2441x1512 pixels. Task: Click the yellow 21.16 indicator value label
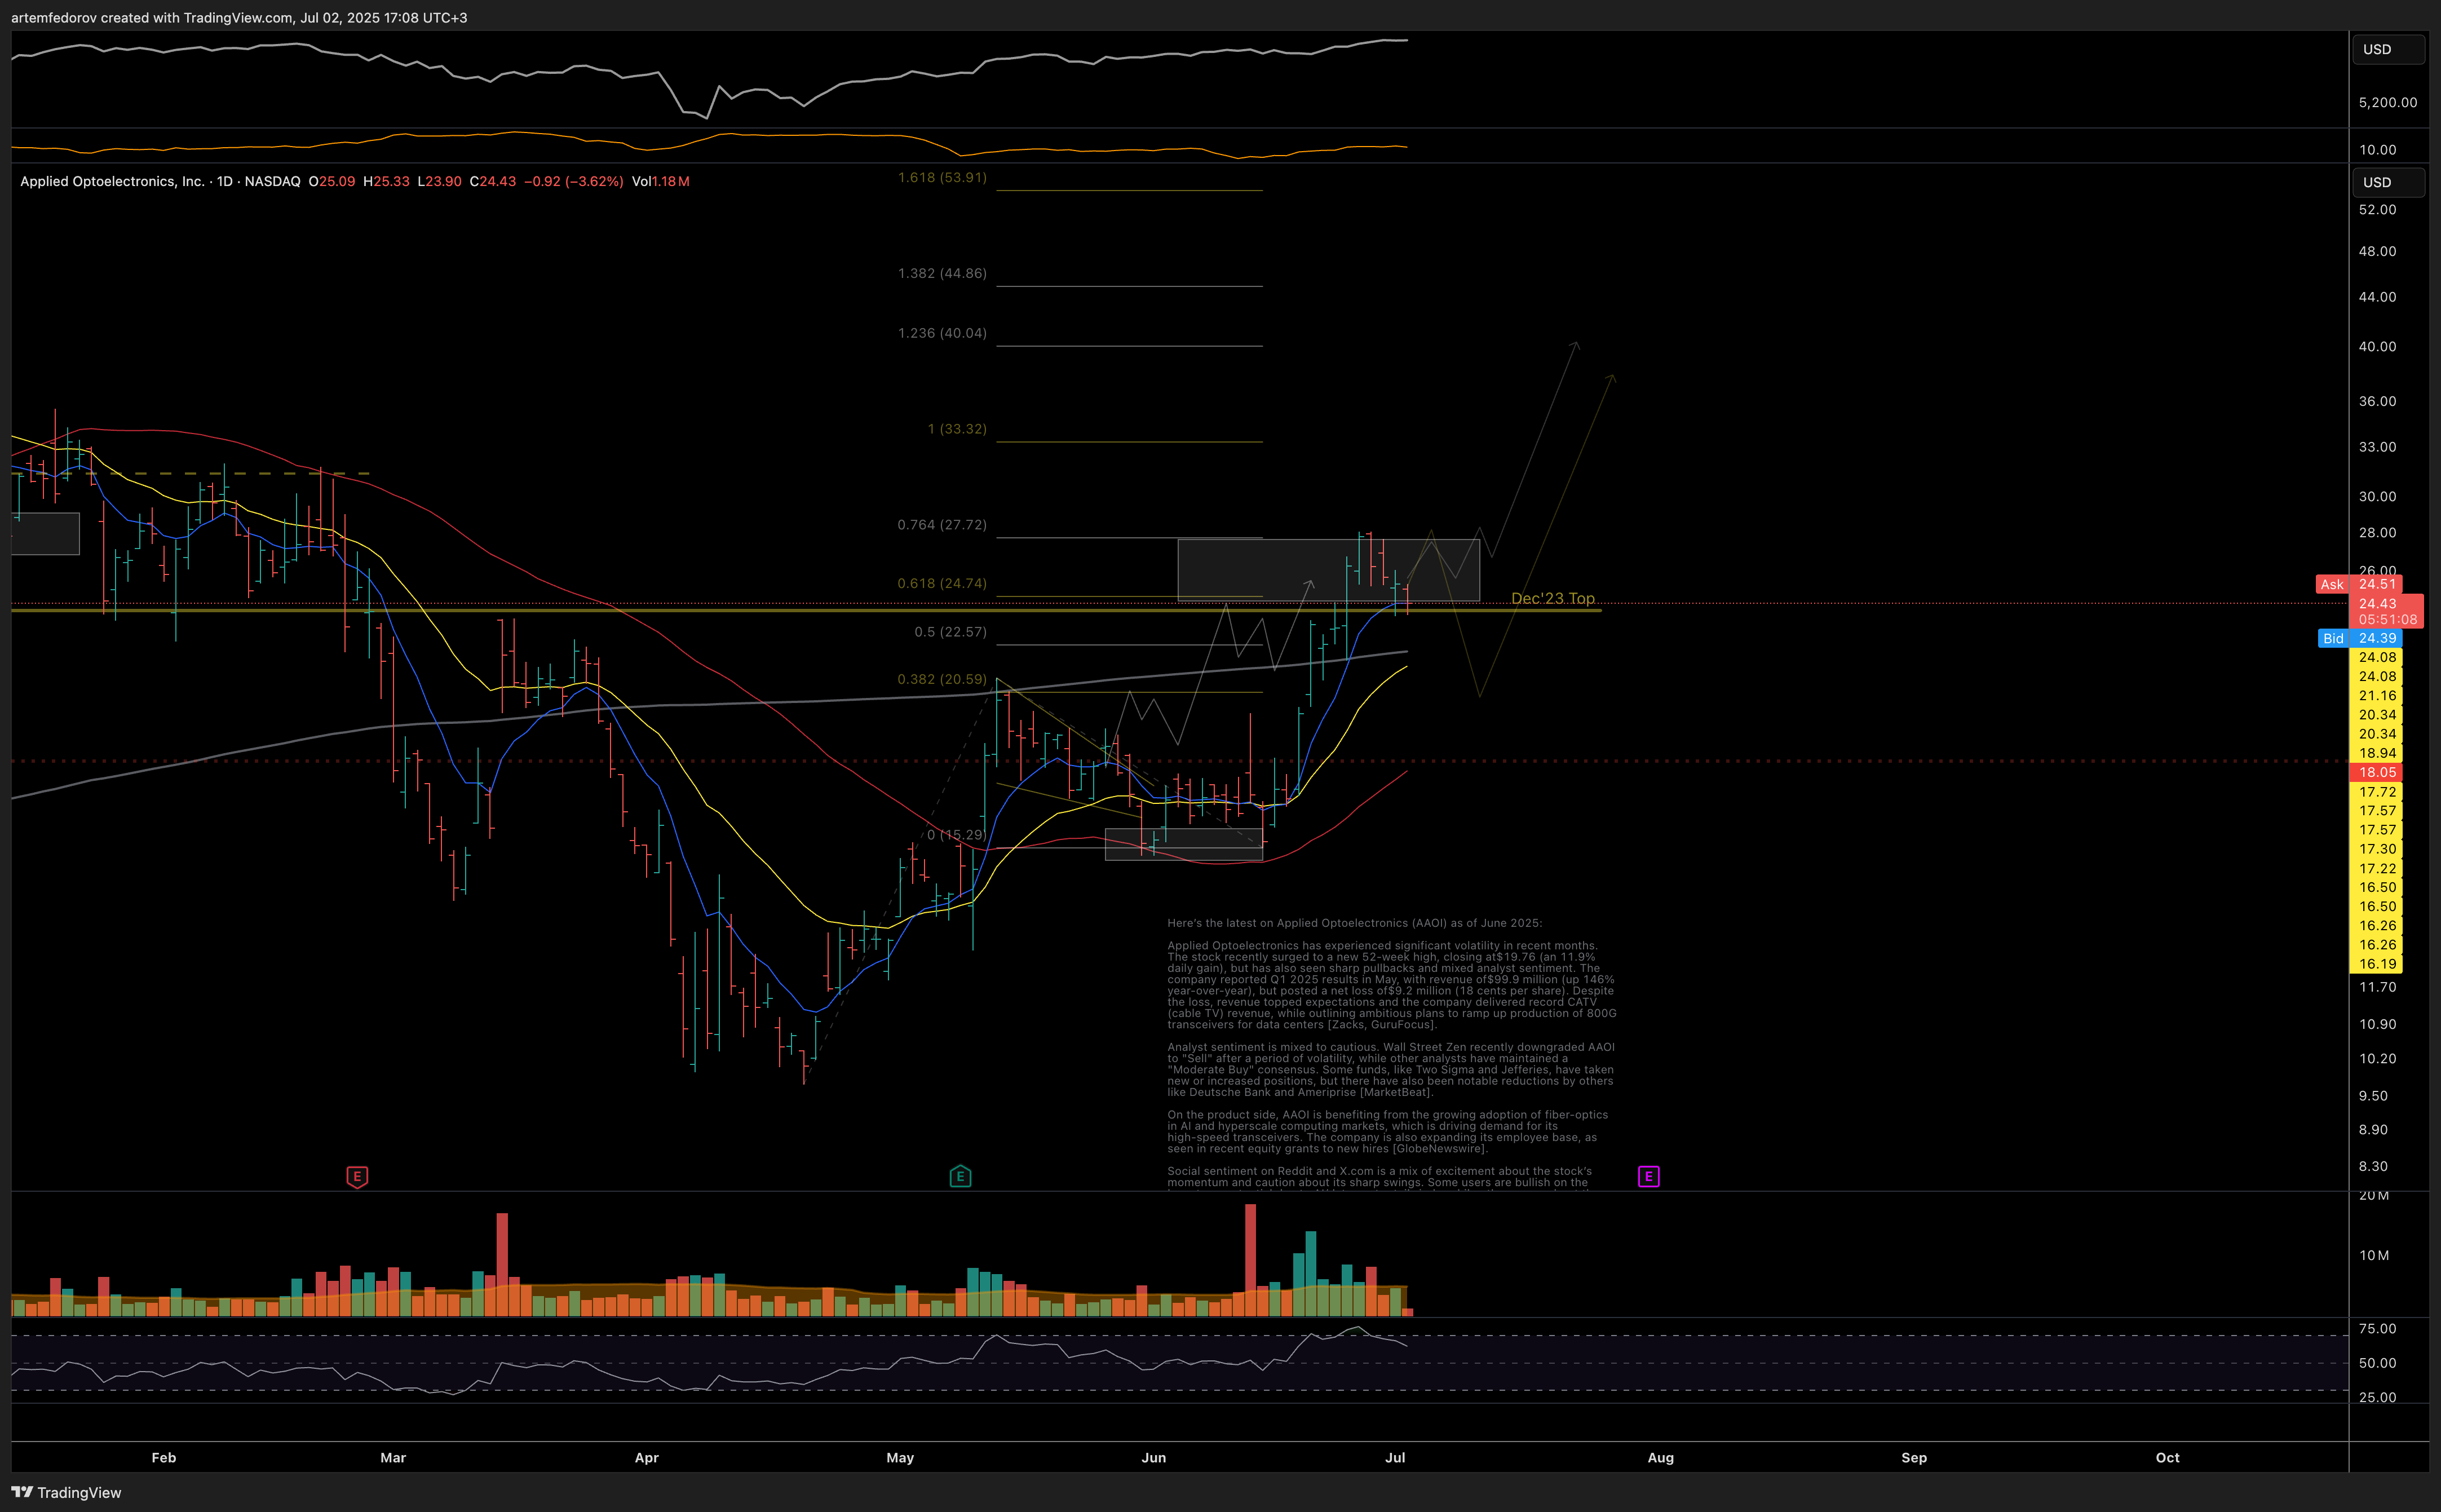[x=2376, y=695]
